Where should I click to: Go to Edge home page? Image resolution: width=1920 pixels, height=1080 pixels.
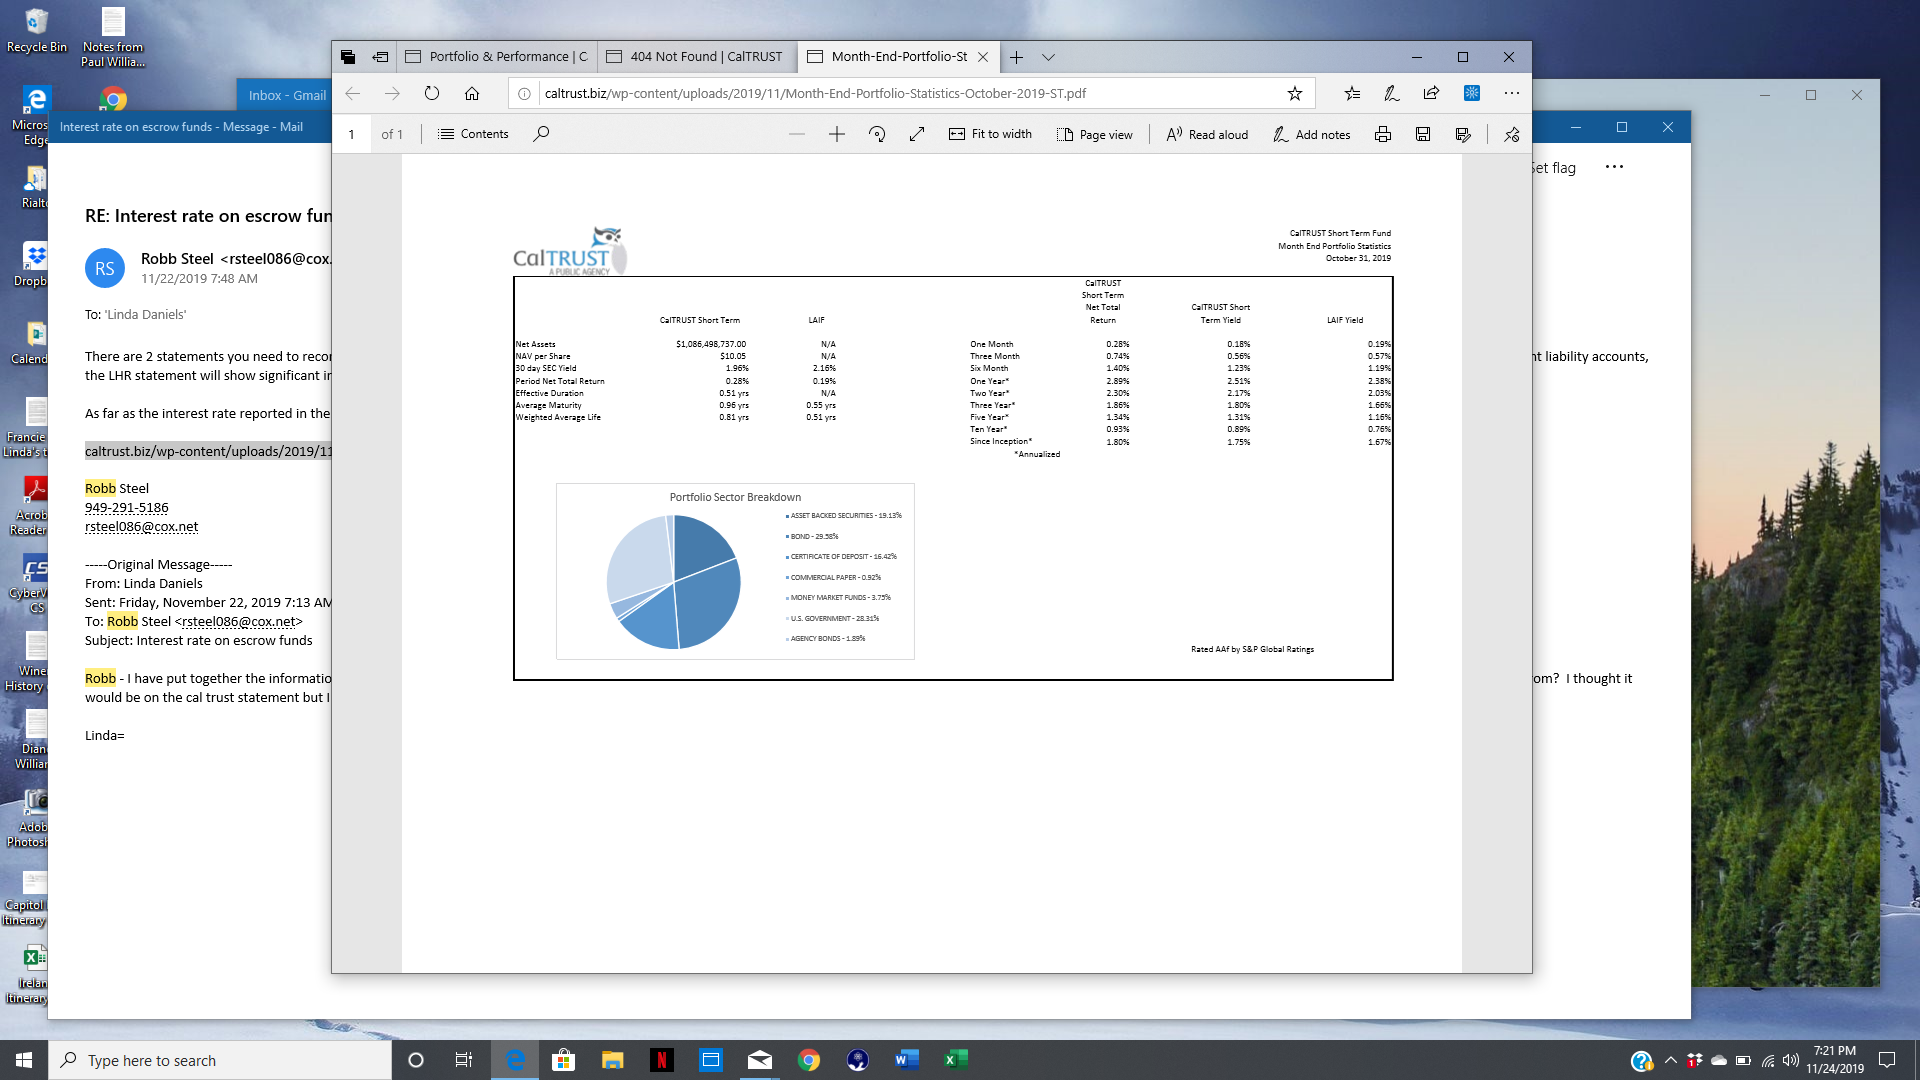[x=472, y=93]
